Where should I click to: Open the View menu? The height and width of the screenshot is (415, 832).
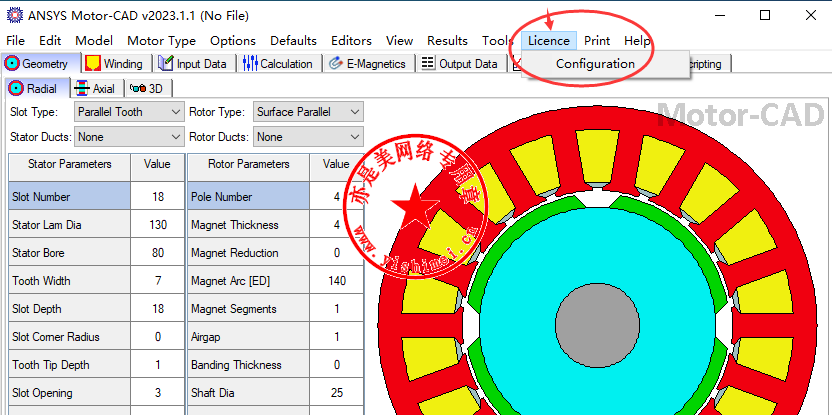click(x=399, y=41)
